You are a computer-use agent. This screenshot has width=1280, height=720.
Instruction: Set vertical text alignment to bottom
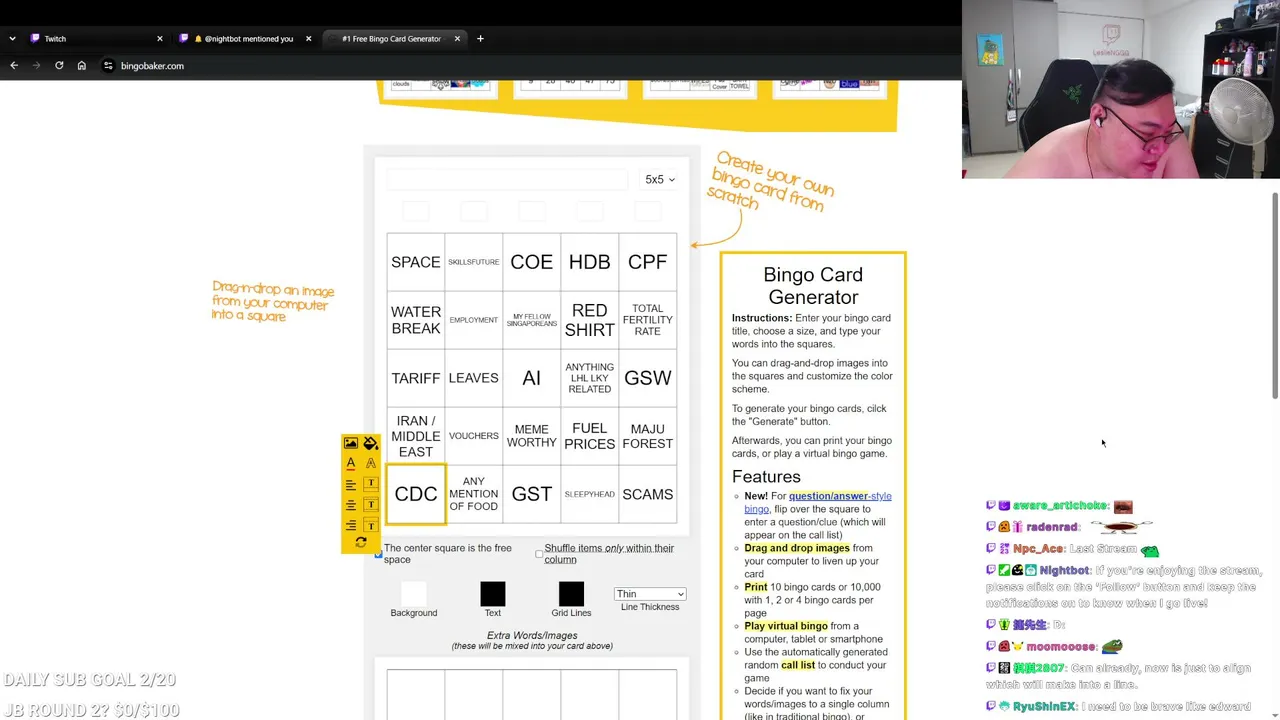(371, 525)
